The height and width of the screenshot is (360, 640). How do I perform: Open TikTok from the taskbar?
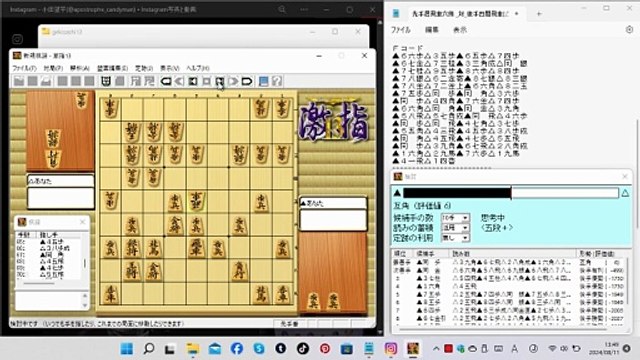pyautogui.click(x=302, y=349)
